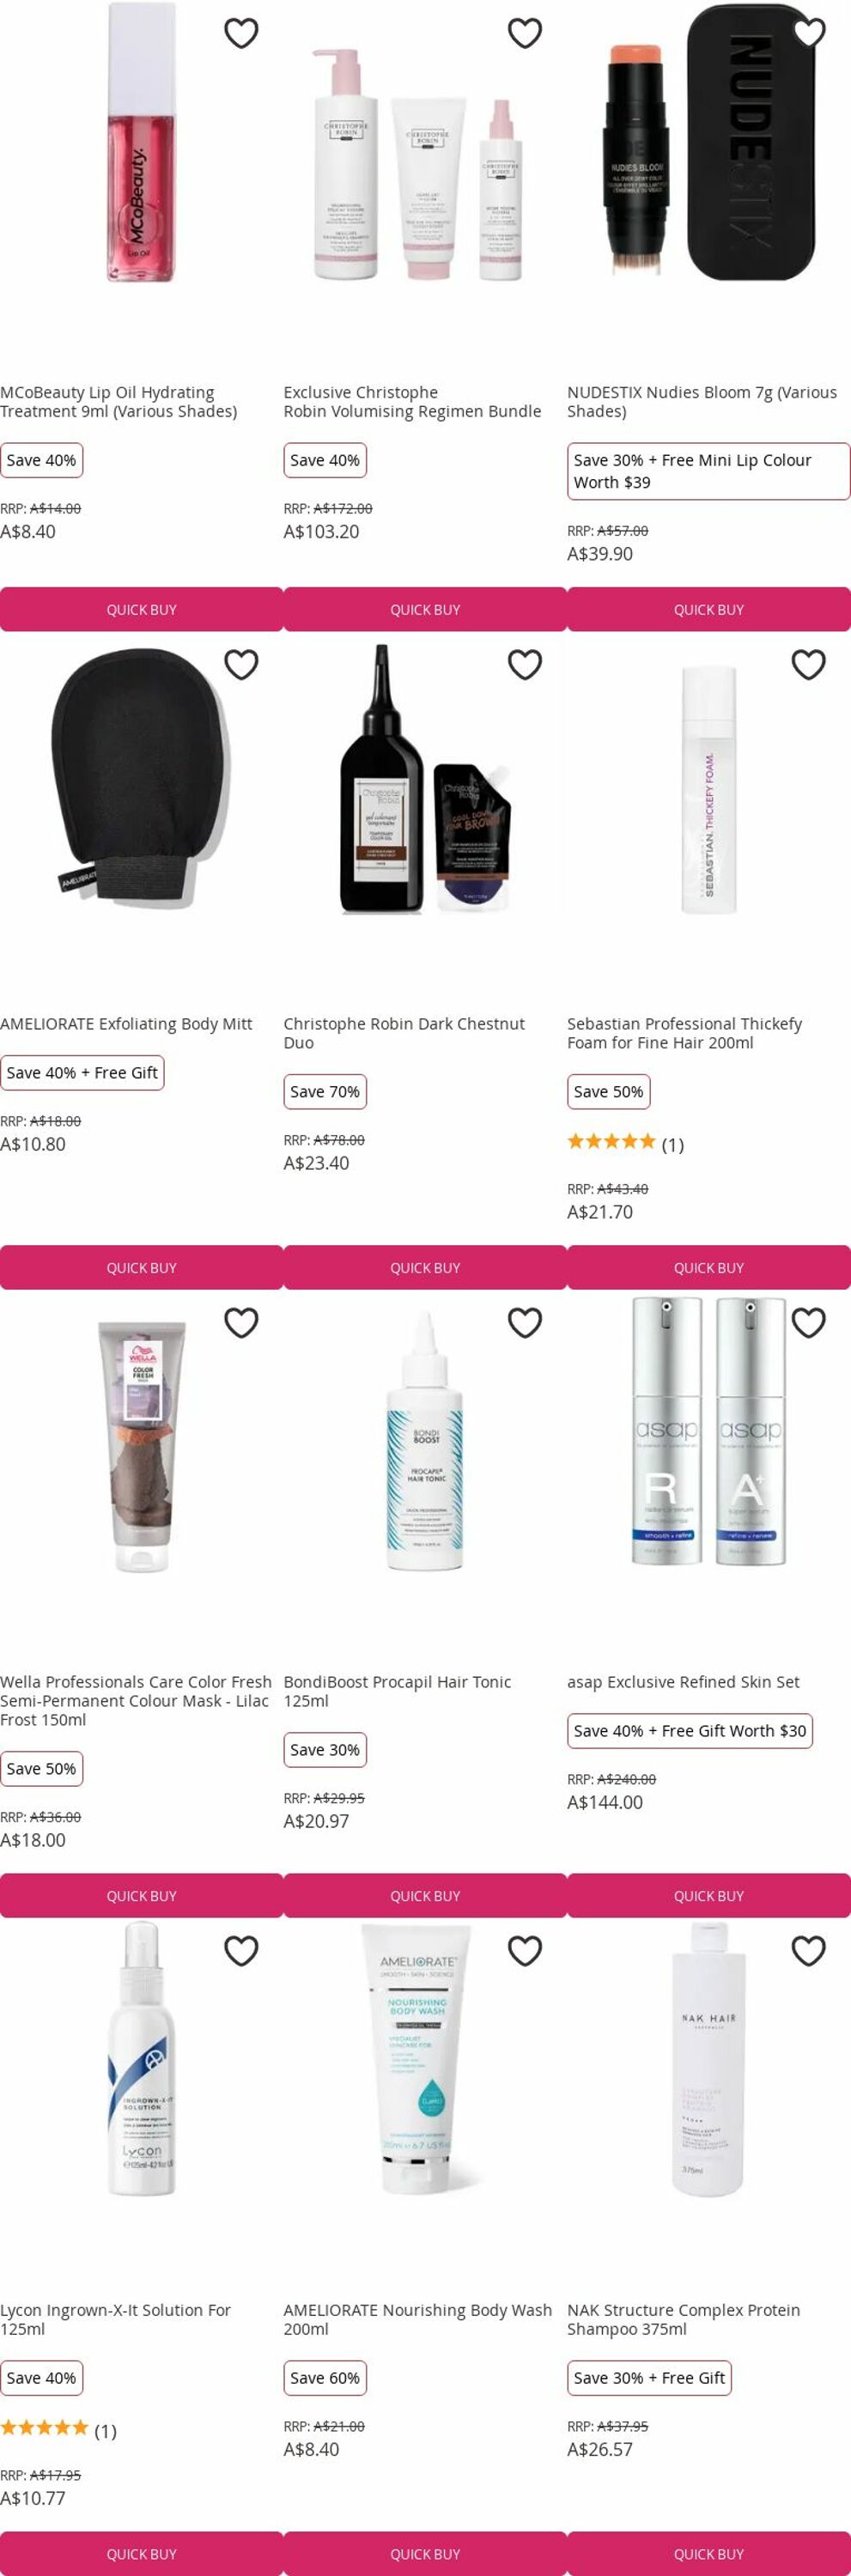Heart the Lycon Ingrown-X-It Solution
The height and width of the screenshot is (2576, 851).
click(x=241, y=1951)
